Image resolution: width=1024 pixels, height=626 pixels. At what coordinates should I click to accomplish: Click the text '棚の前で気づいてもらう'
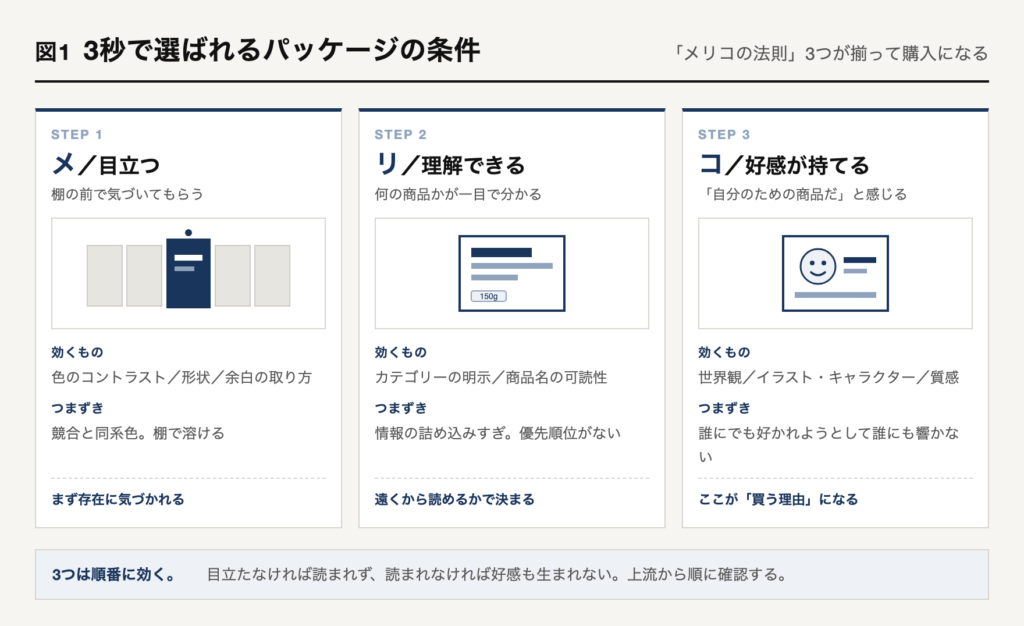[127, 194]
